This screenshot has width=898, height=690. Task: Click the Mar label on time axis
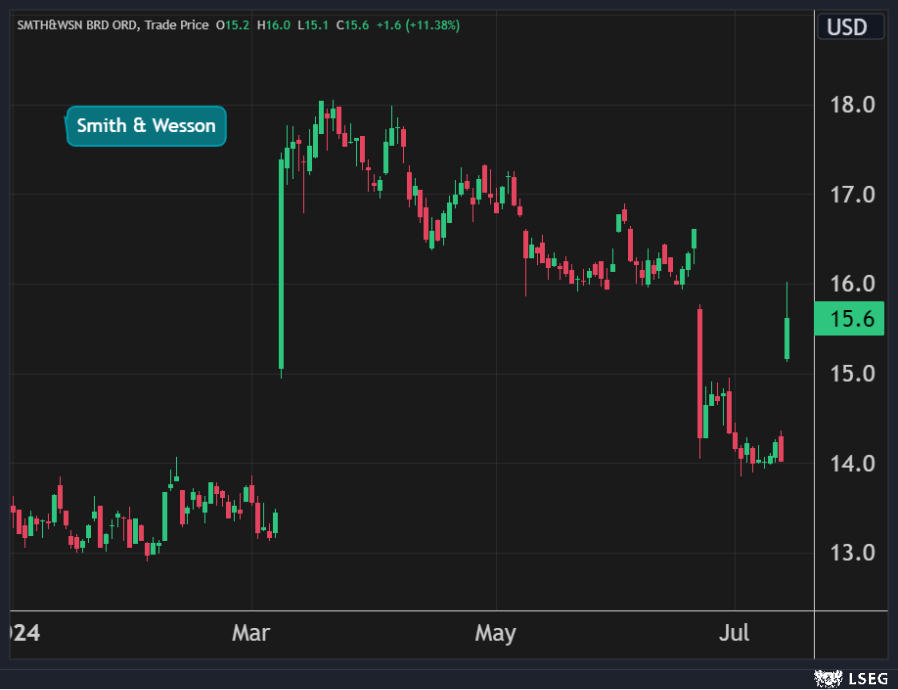250,634
